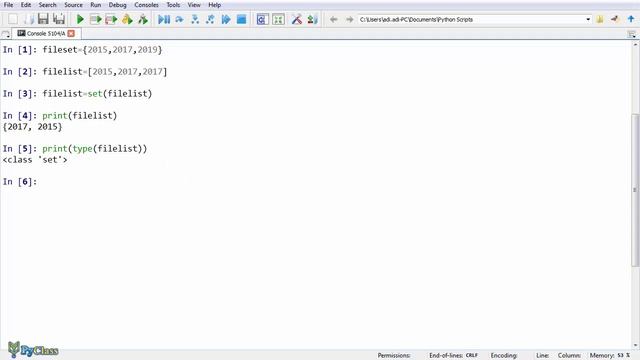The height and width of the screenshot is (360, 640).
Task: Click End-of-lines CRLF status entry
Action: click(x=453, y=356)
